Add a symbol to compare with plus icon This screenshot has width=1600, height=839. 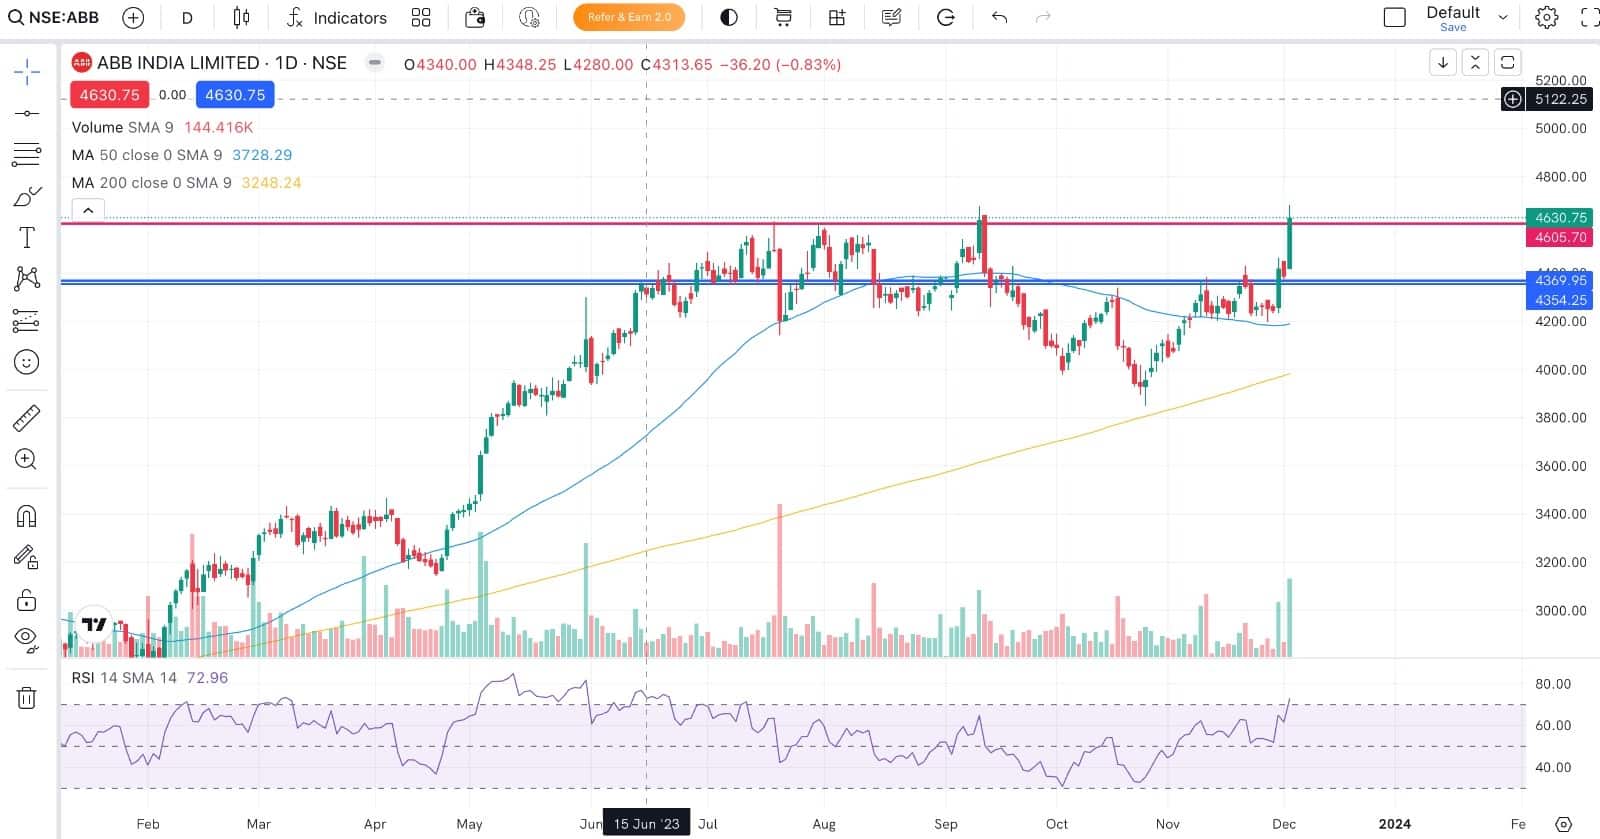[x=133, y=17]
